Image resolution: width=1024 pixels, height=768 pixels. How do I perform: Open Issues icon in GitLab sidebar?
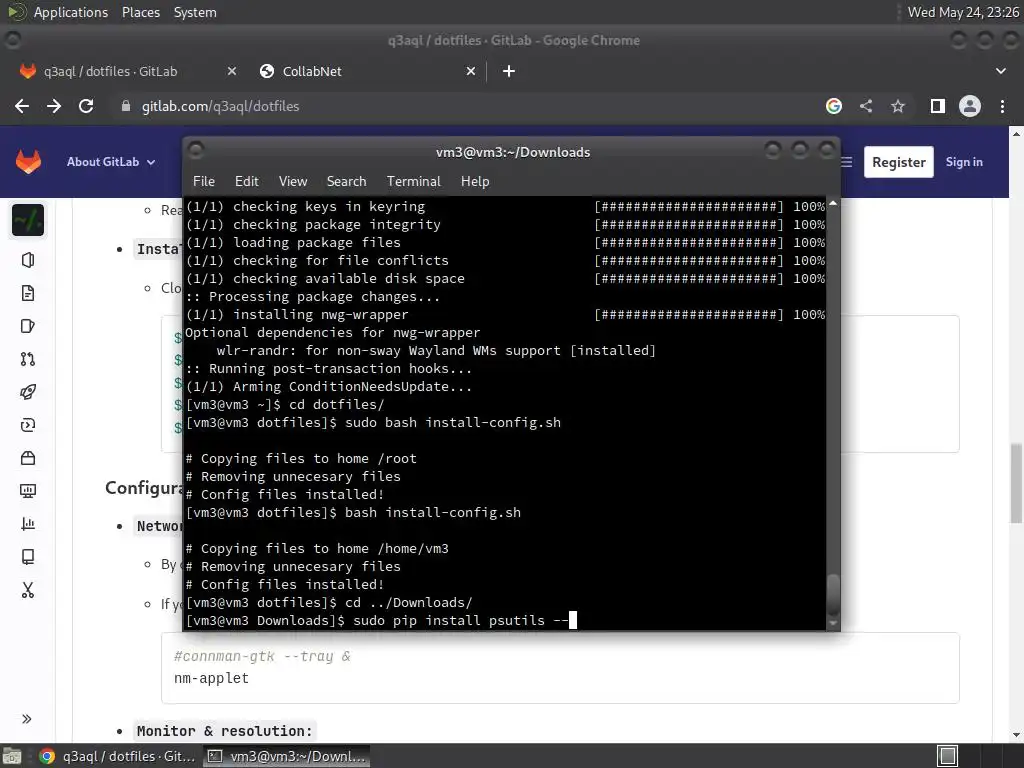pos(27,326)
